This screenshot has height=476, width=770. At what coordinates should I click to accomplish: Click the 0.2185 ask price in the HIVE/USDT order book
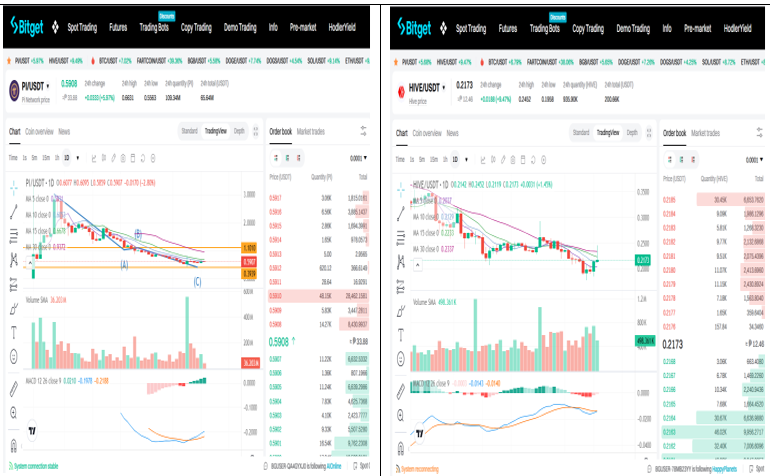tap(669, 199)
